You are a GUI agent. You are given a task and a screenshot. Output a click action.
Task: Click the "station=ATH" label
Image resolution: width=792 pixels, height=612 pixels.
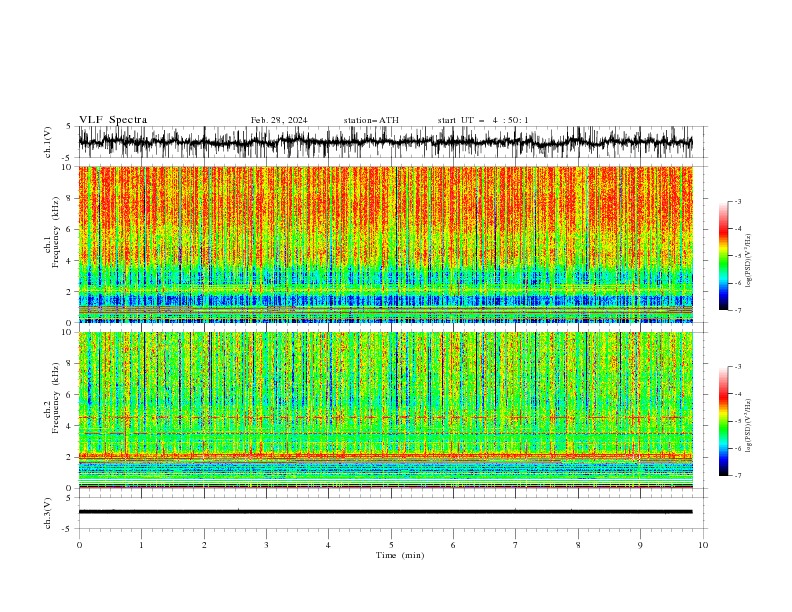[371, 120]
